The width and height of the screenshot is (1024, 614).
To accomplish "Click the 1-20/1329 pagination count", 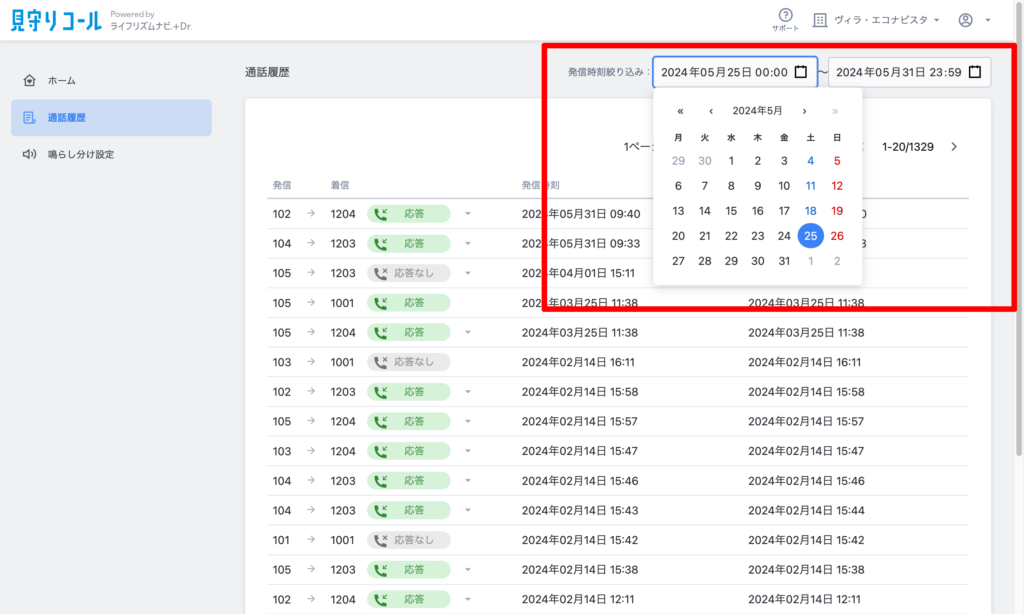I will 908,147.
